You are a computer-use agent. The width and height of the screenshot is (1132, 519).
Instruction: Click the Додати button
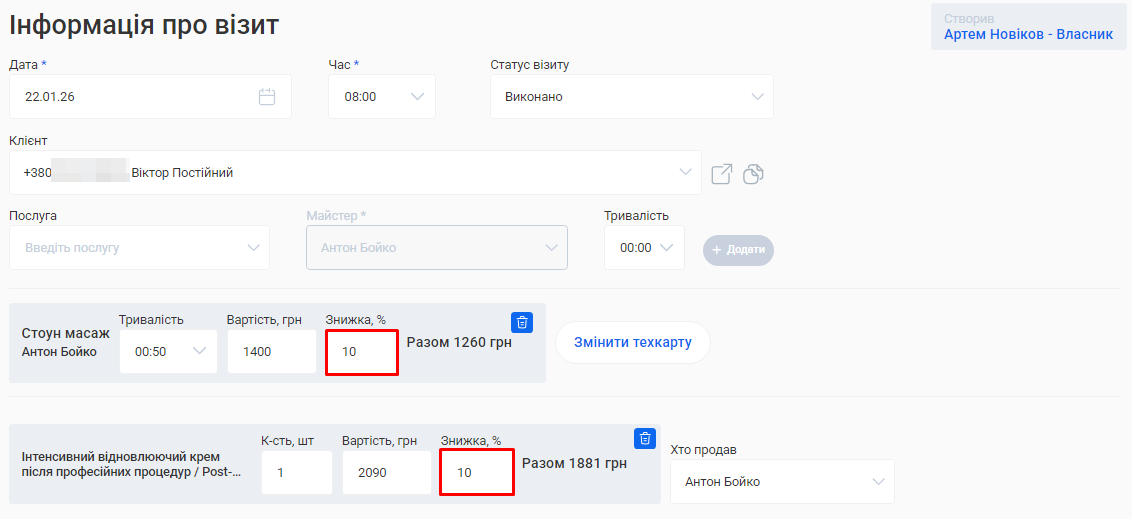[x=738, y=250]
